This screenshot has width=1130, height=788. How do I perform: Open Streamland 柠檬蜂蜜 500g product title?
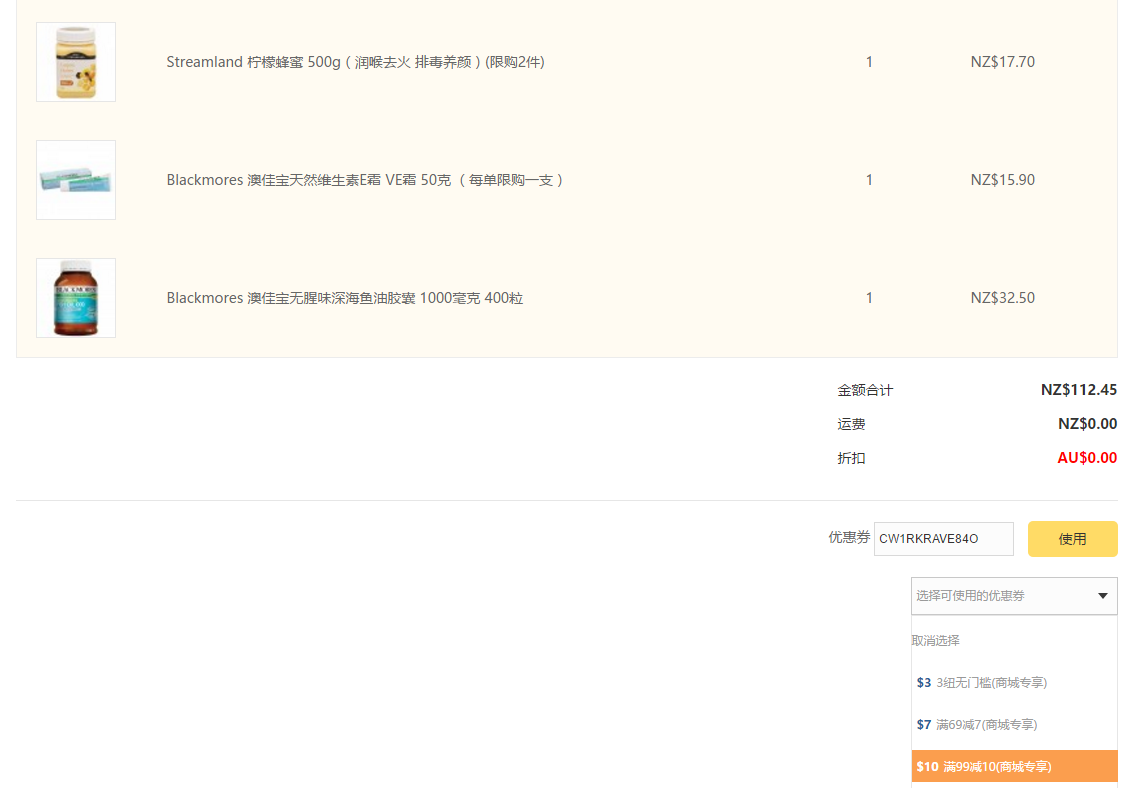355,62
